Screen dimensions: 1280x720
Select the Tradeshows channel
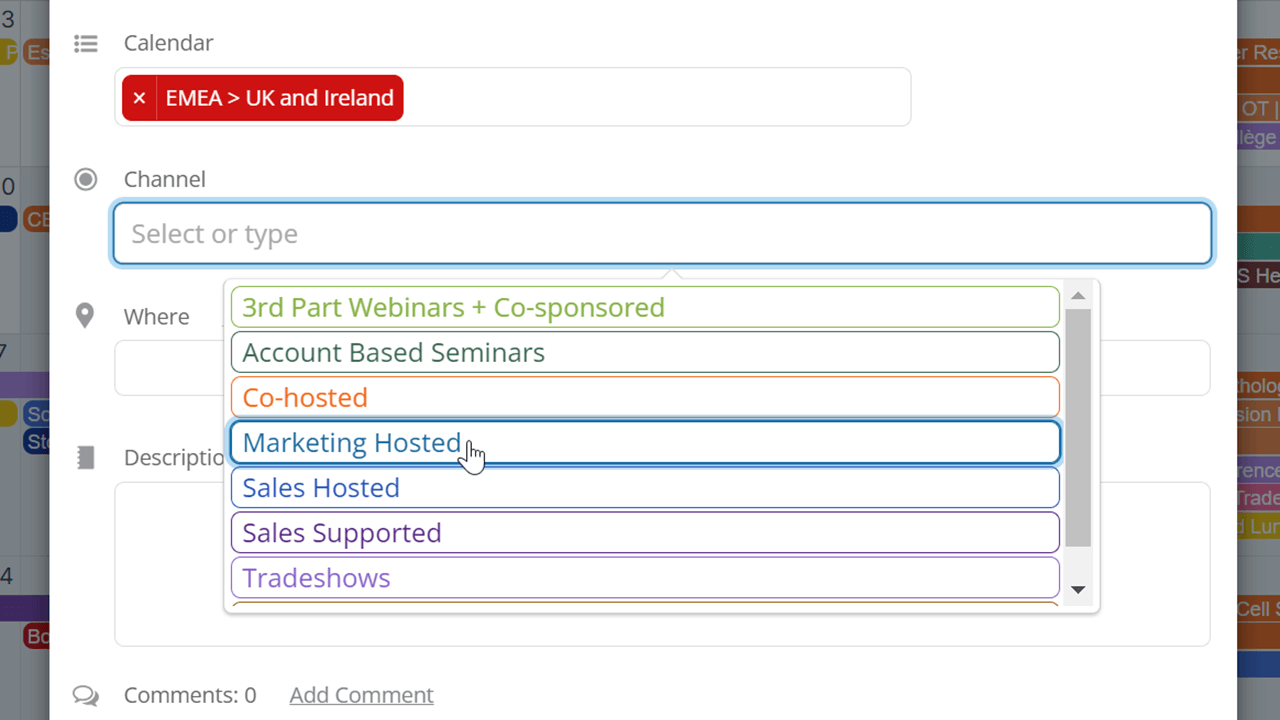click(645, 577)
